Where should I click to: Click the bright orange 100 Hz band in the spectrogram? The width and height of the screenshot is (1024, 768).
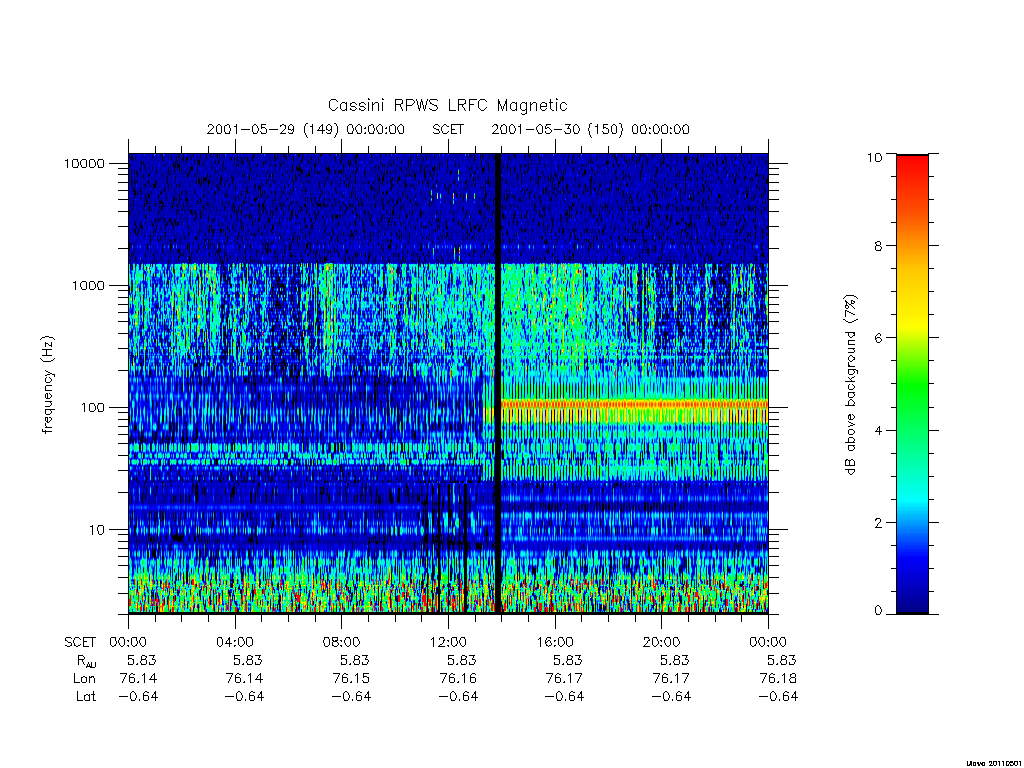click(634, 405)
